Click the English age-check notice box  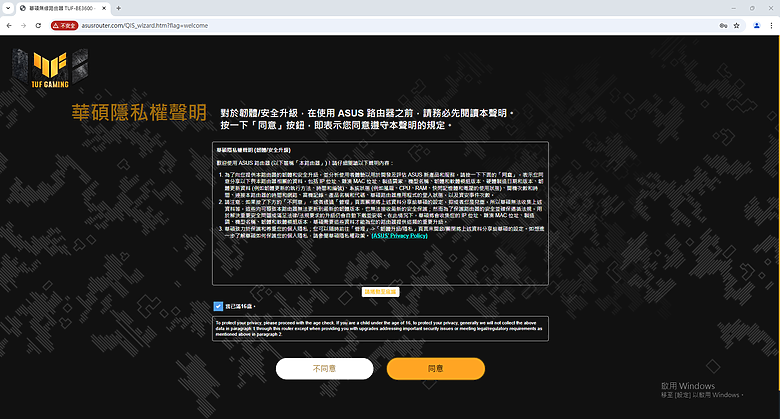(381, 329)
